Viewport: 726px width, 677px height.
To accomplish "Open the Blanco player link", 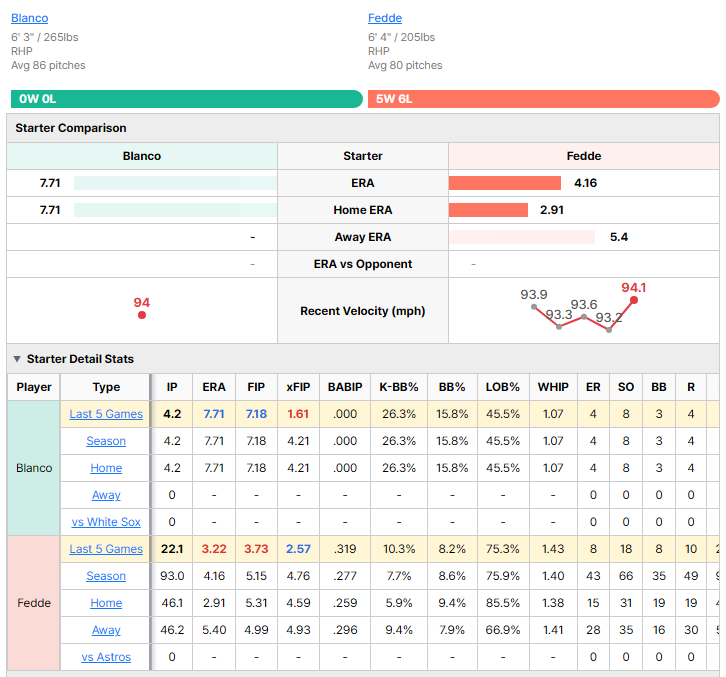I will 30,18.
